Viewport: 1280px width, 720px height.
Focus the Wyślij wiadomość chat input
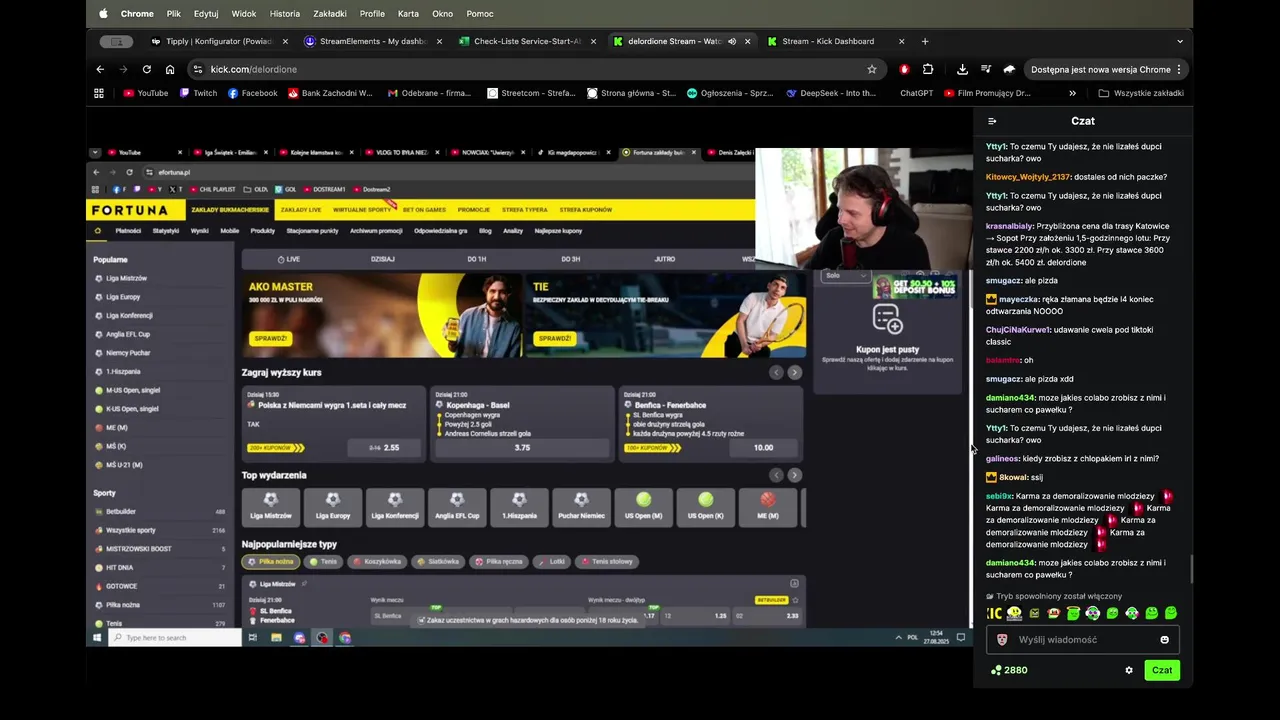1083,640
